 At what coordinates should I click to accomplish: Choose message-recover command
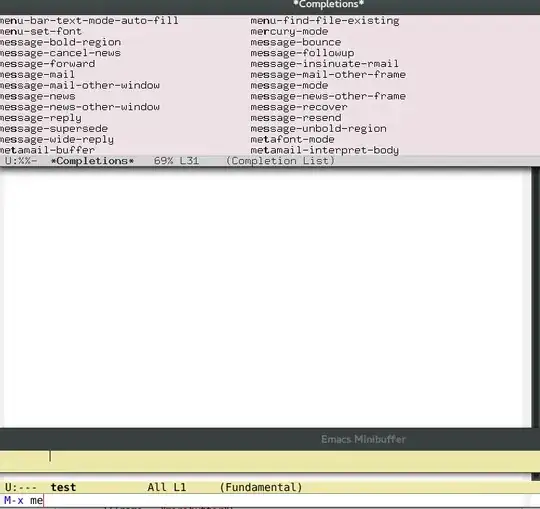coord(299,107)
